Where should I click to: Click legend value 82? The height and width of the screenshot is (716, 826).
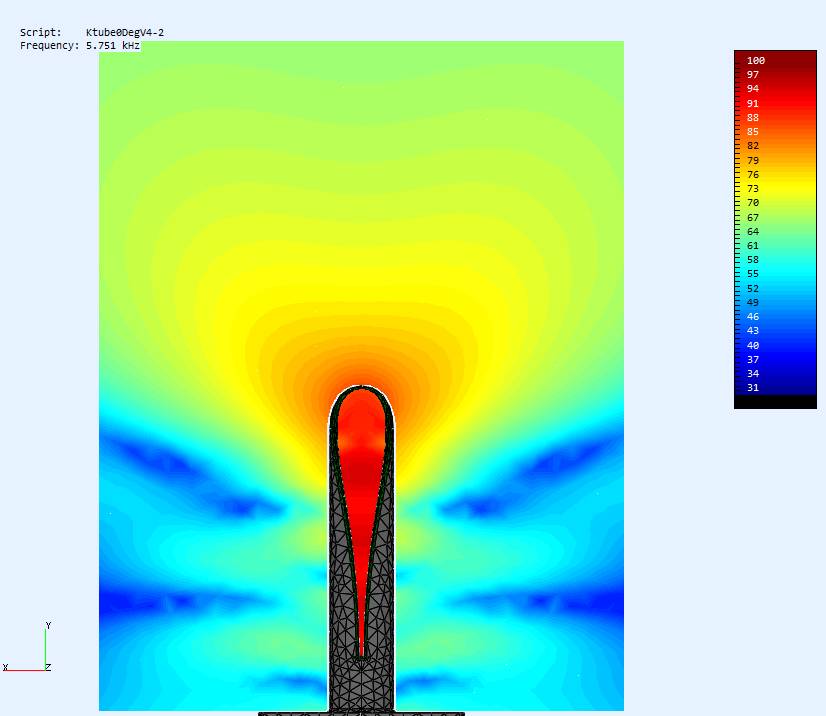point(753,146)
